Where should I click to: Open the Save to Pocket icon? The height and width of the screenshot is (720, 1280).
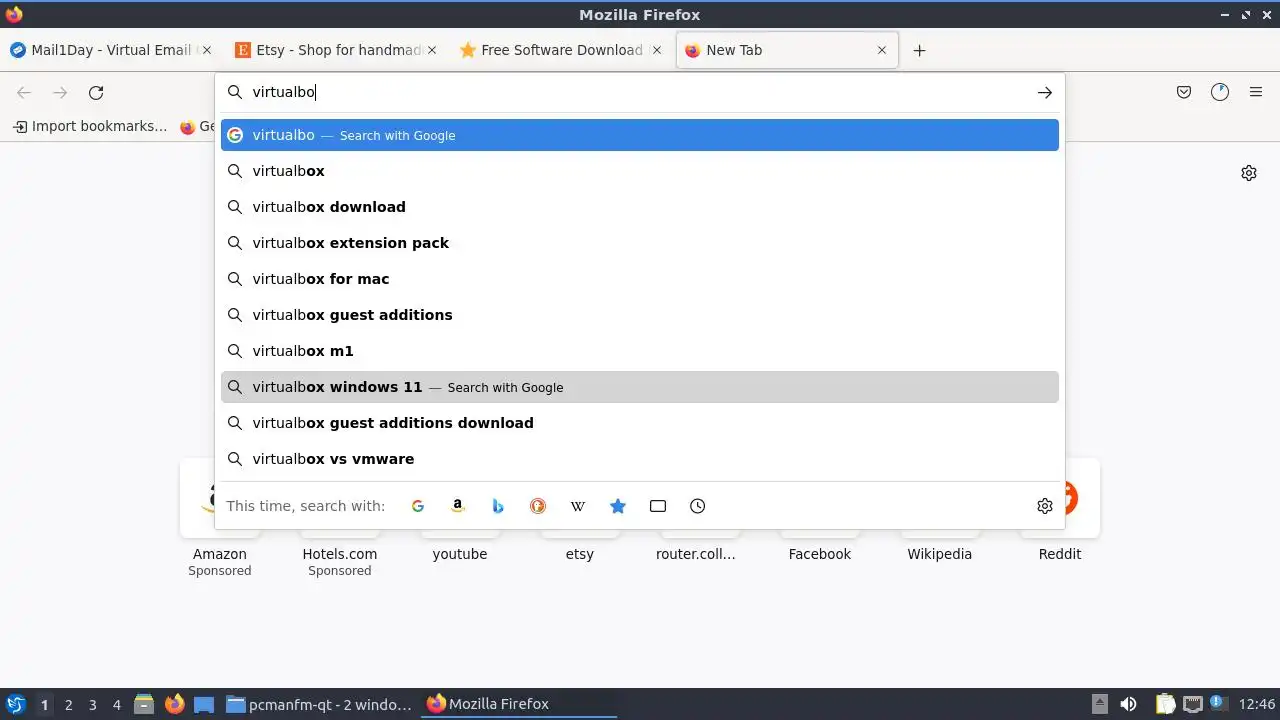[x=1184, y=92]
